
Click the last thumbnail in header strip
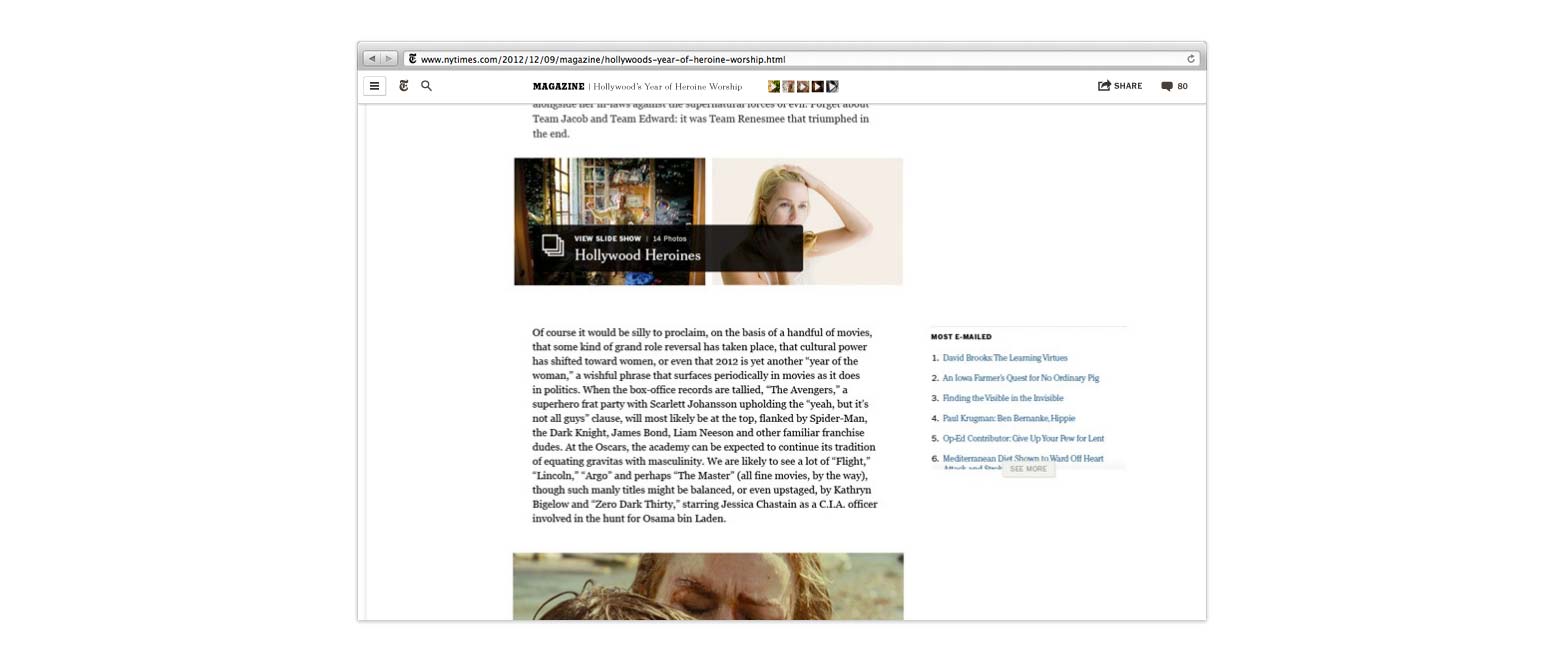(832, 87)
